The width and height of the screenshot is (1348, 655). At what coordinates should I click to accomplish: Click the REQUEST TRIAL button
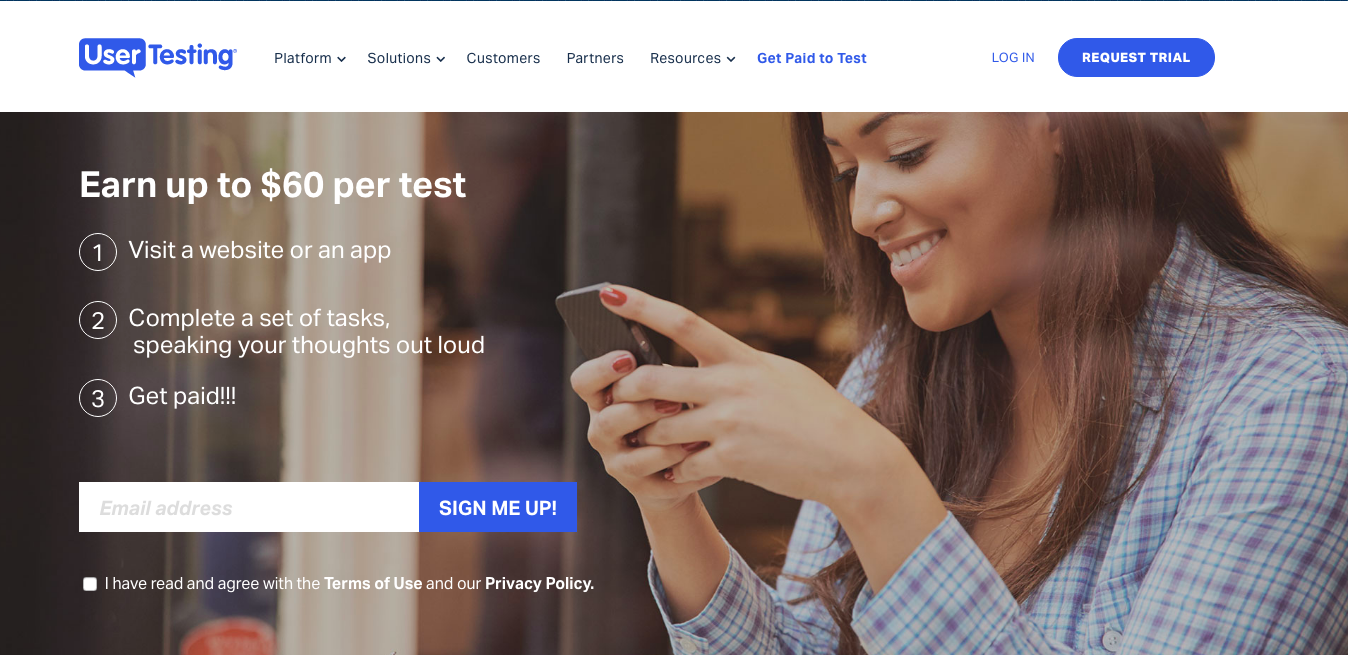1136,57
